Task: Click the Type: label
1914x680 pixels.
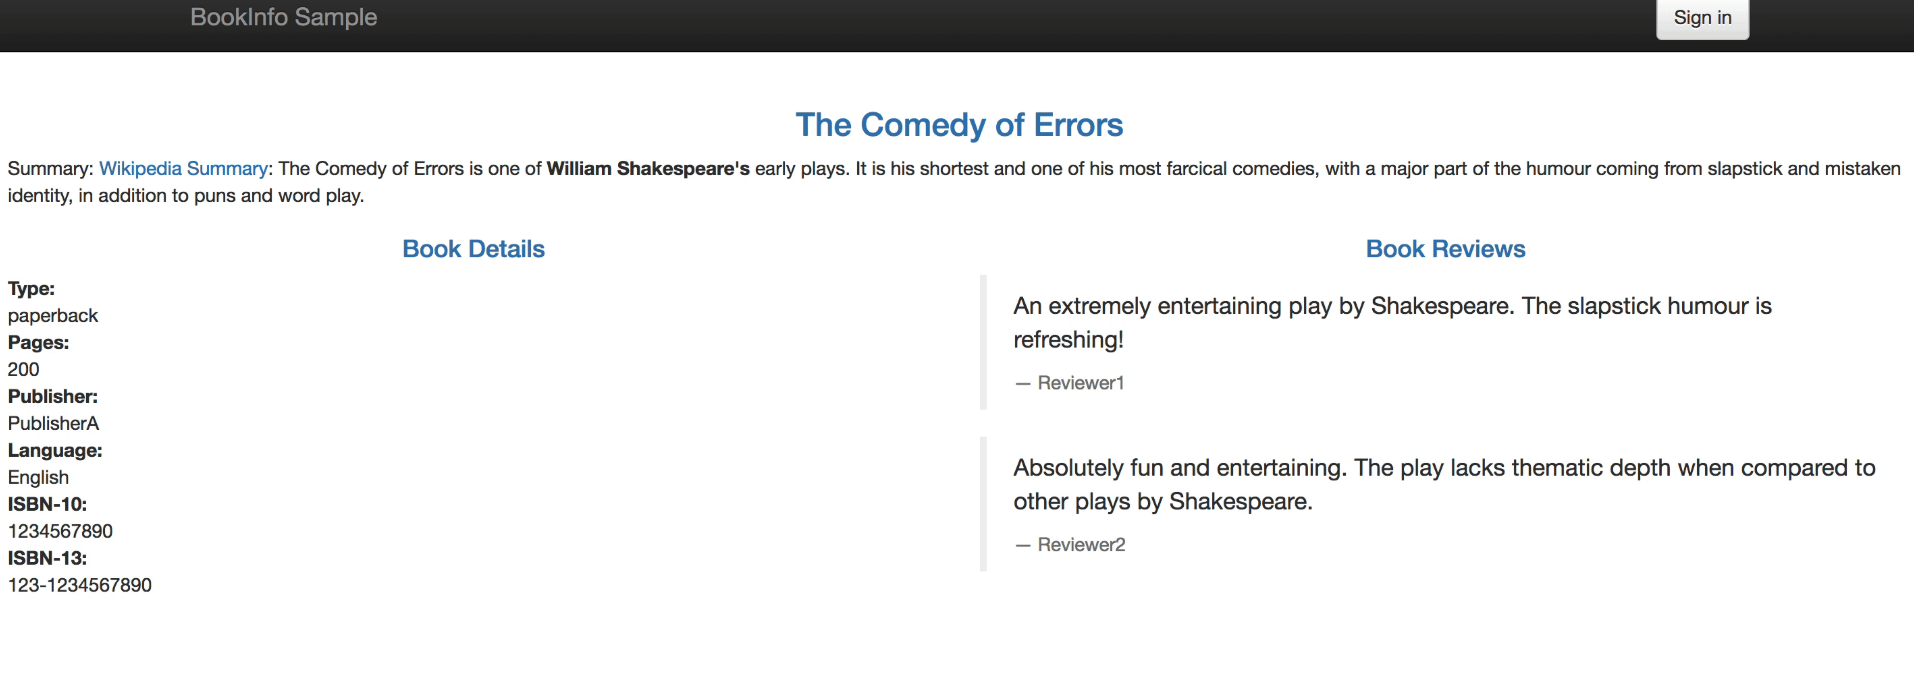Action: 31,289
